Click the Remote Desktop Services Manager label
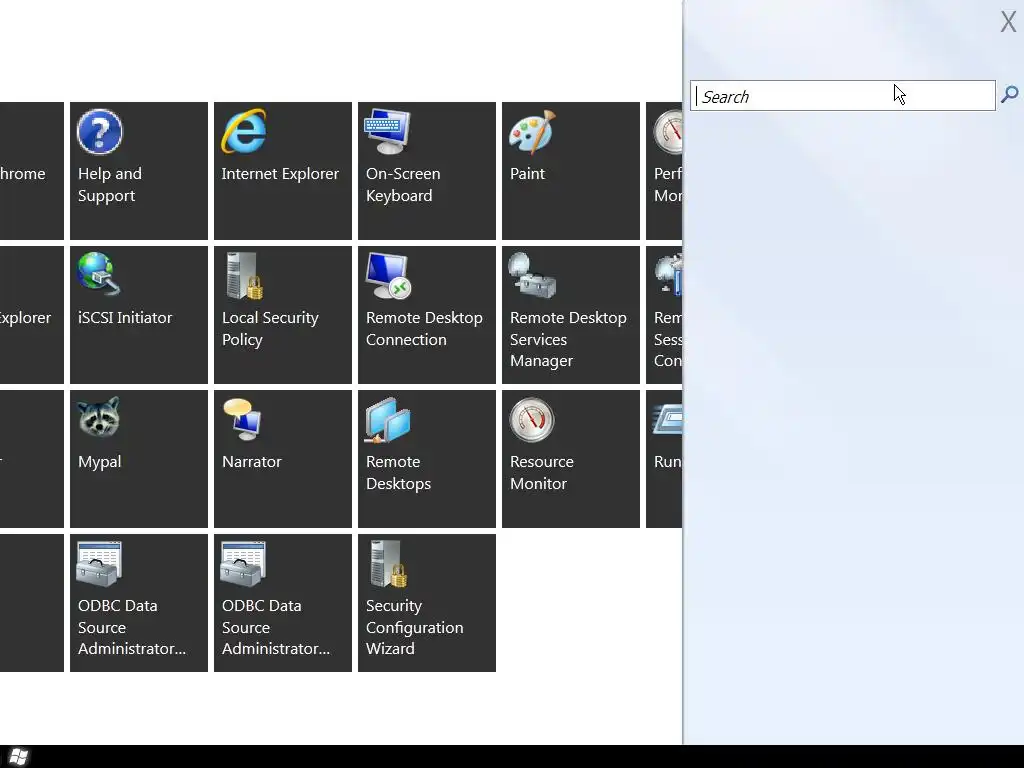1024x768 pixels. 568,339
